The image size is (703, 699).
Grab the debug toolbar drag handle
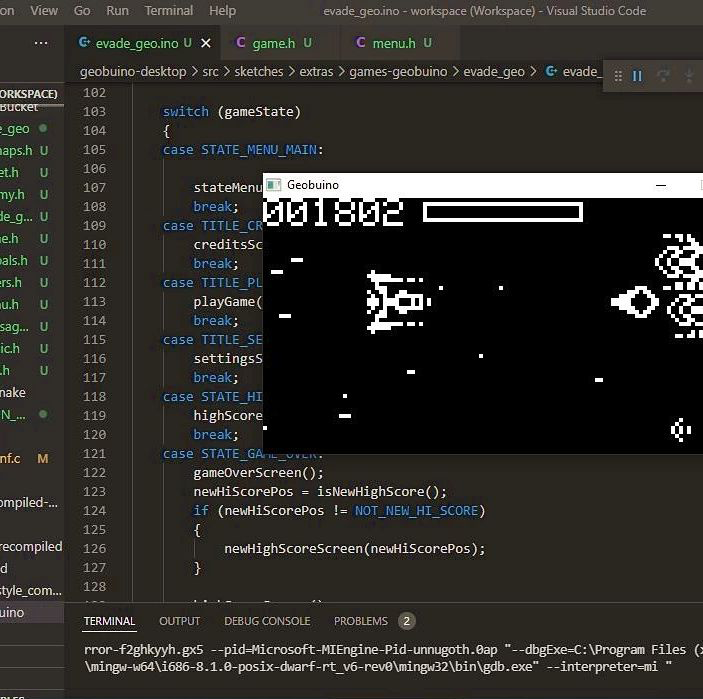618,76
